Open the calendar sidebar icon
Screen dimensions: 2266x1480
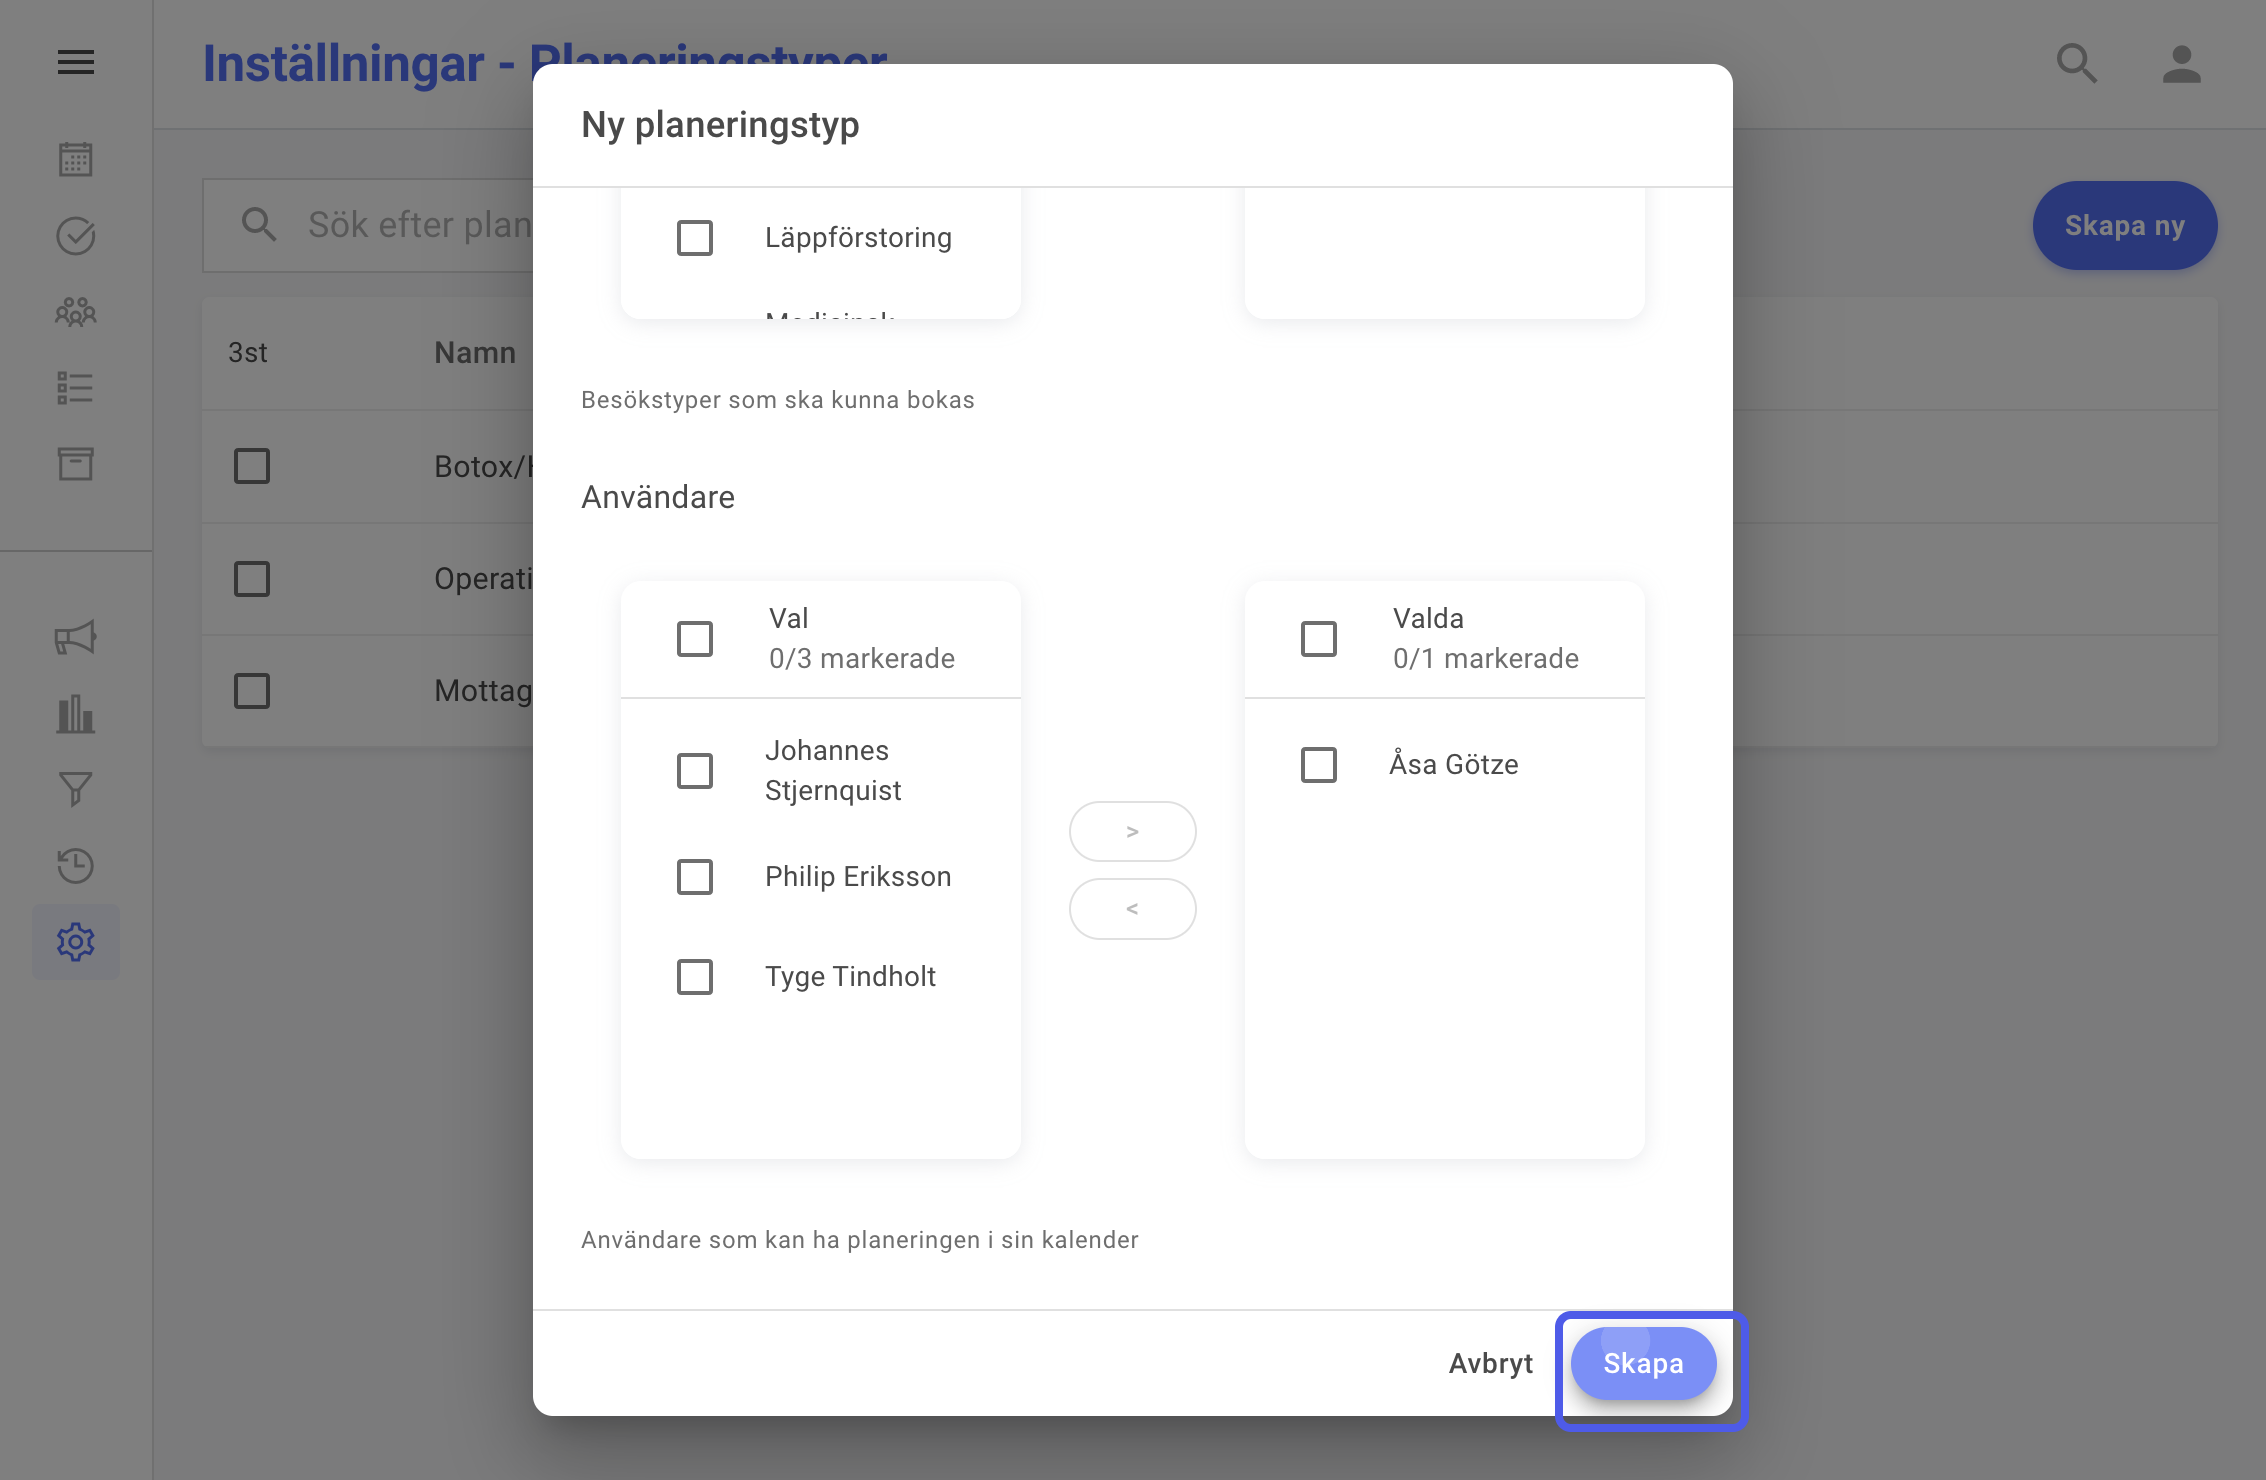[76, 160]
